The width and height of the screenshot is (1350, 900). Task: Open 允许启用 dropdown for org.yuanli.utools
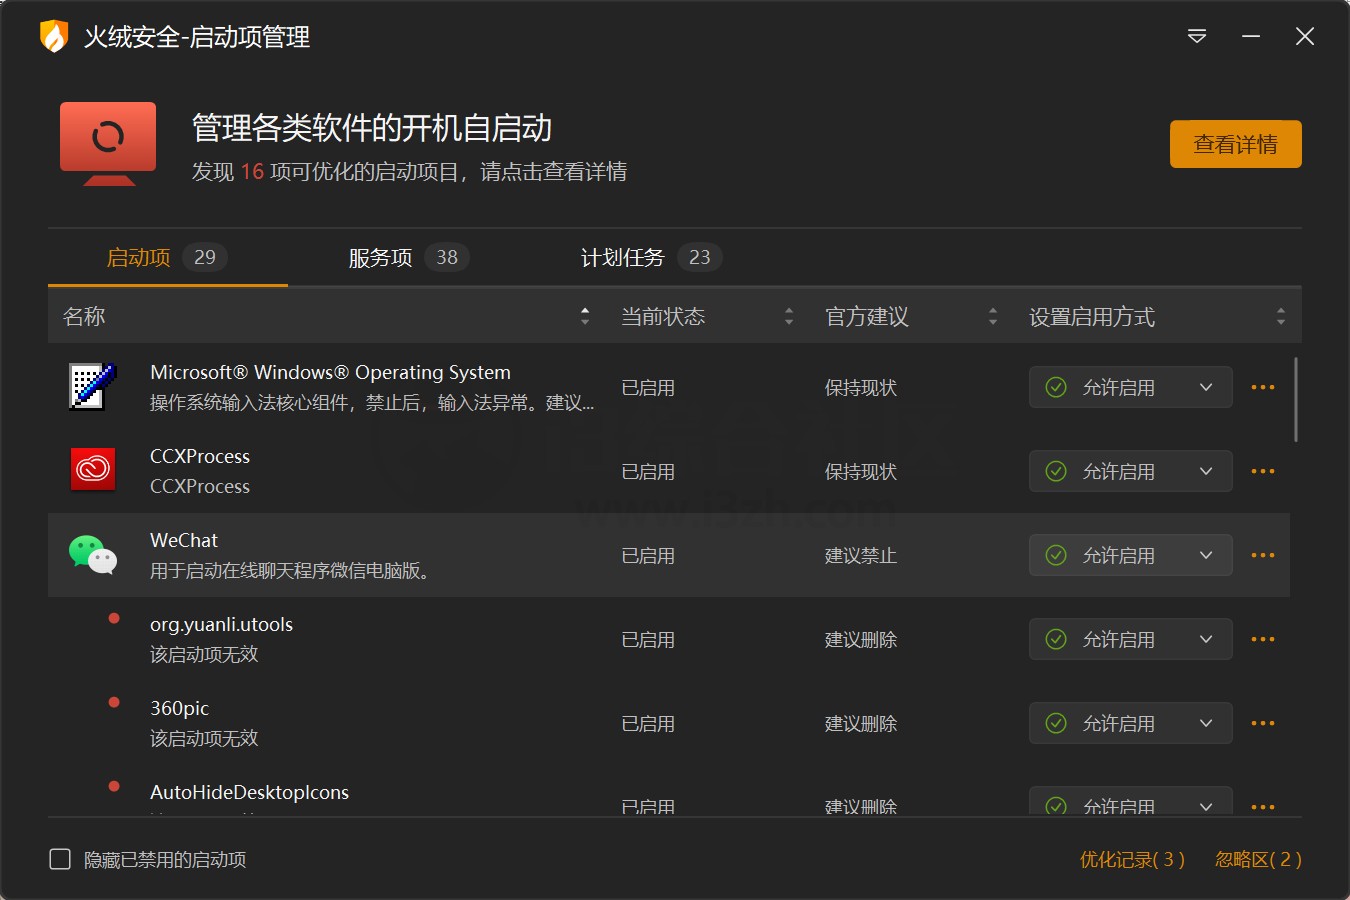point(1130,639)
